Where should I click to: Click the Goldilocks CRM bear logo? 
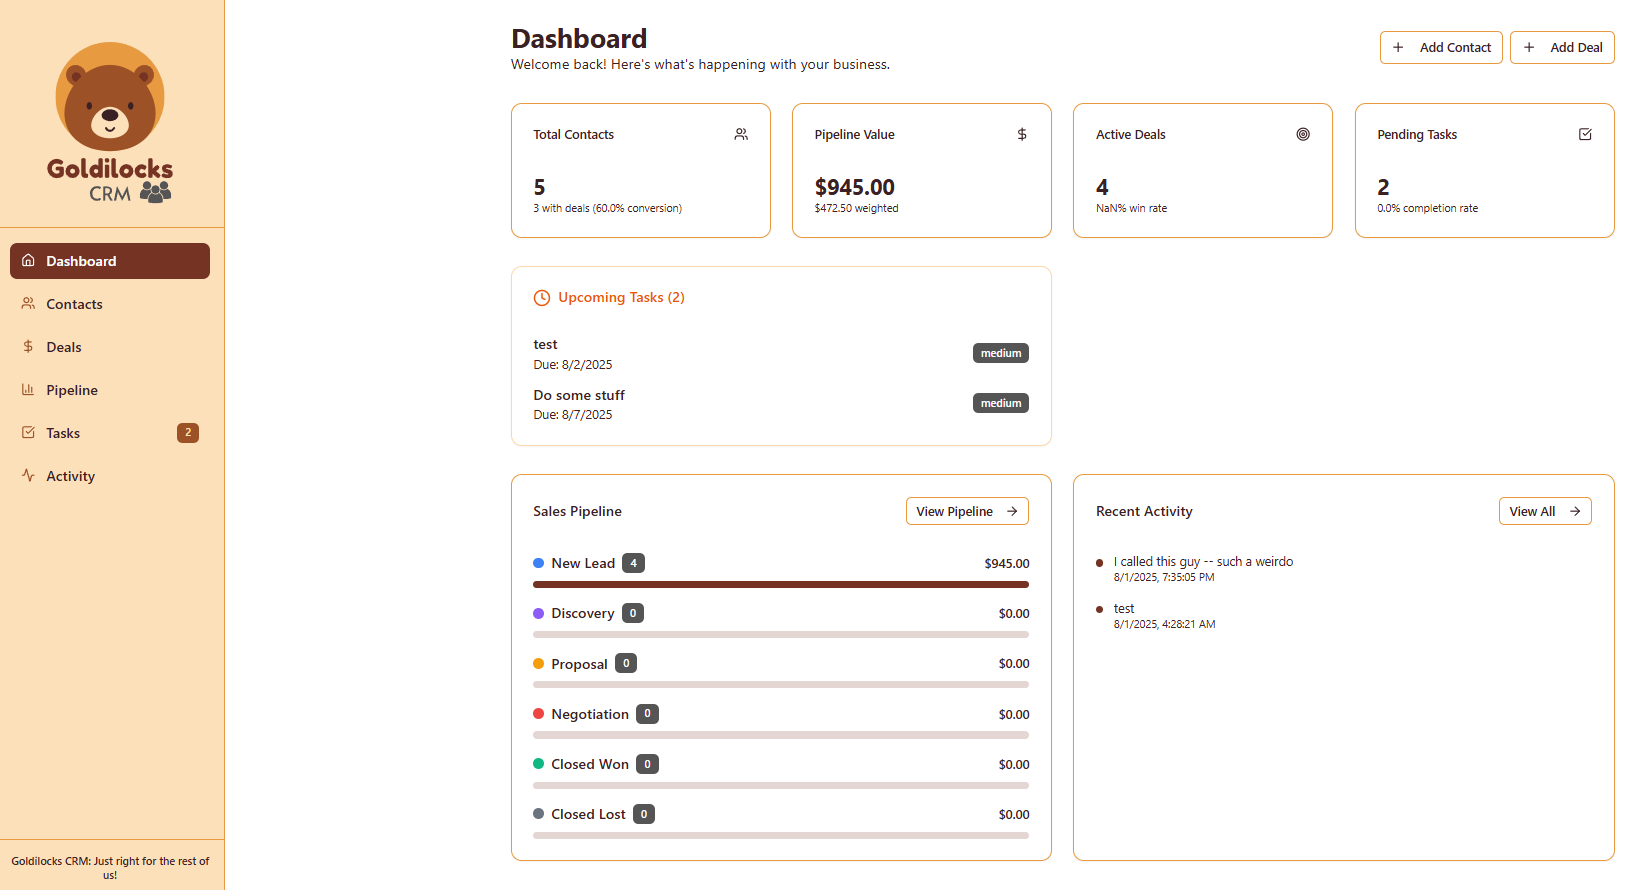pyautogui.click(x=110, y=122)
